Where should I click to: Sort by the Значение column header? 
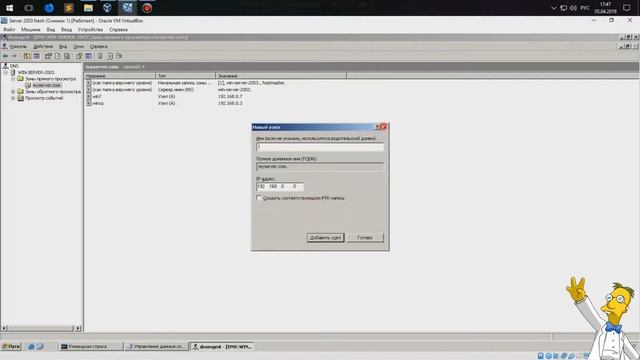(281, 76)
